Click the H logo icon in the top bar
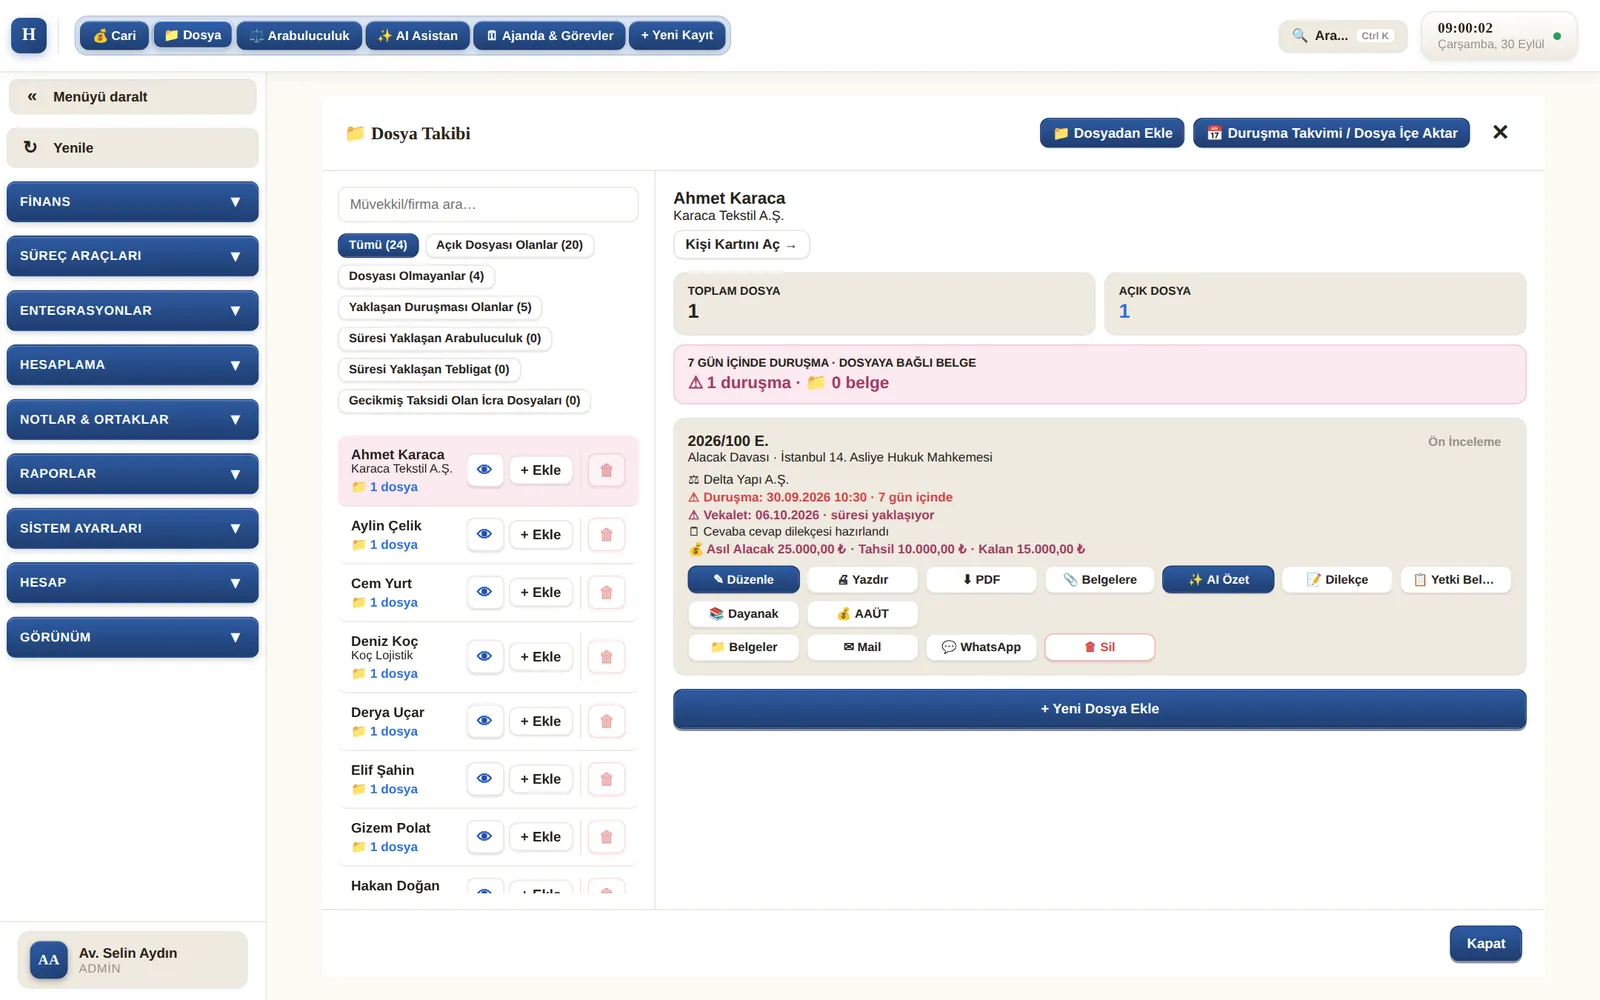The image size is (1600, 1000). tap(29, 35)
